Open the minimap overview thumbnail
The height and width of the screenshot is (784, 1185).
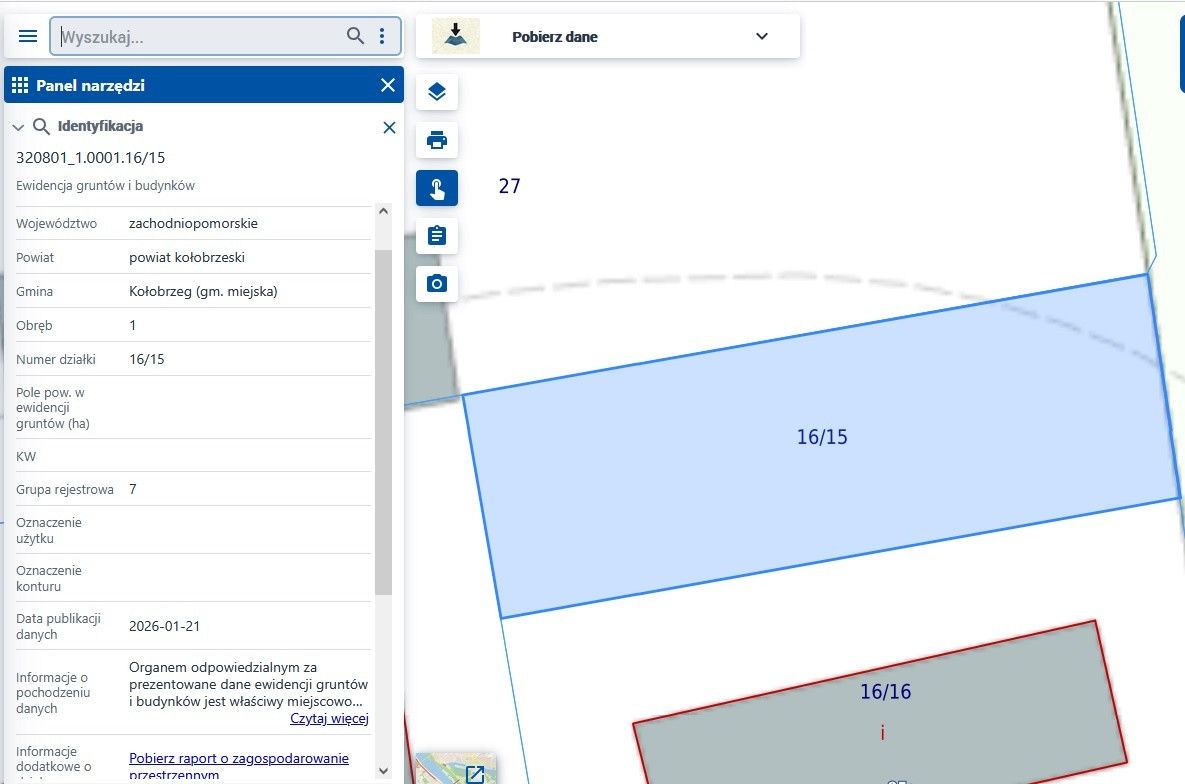[x=456, y=769]
